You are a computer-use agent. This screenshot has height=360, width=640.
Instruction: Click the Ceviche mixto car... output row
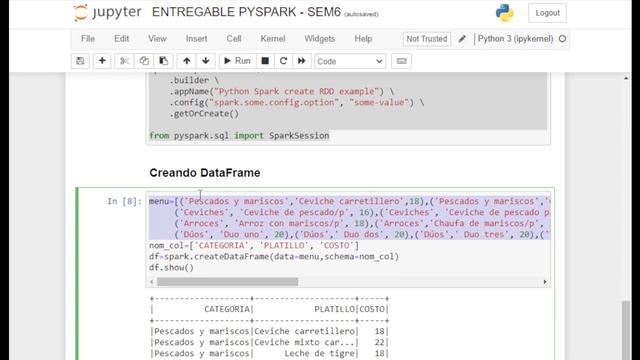[269, 342]
